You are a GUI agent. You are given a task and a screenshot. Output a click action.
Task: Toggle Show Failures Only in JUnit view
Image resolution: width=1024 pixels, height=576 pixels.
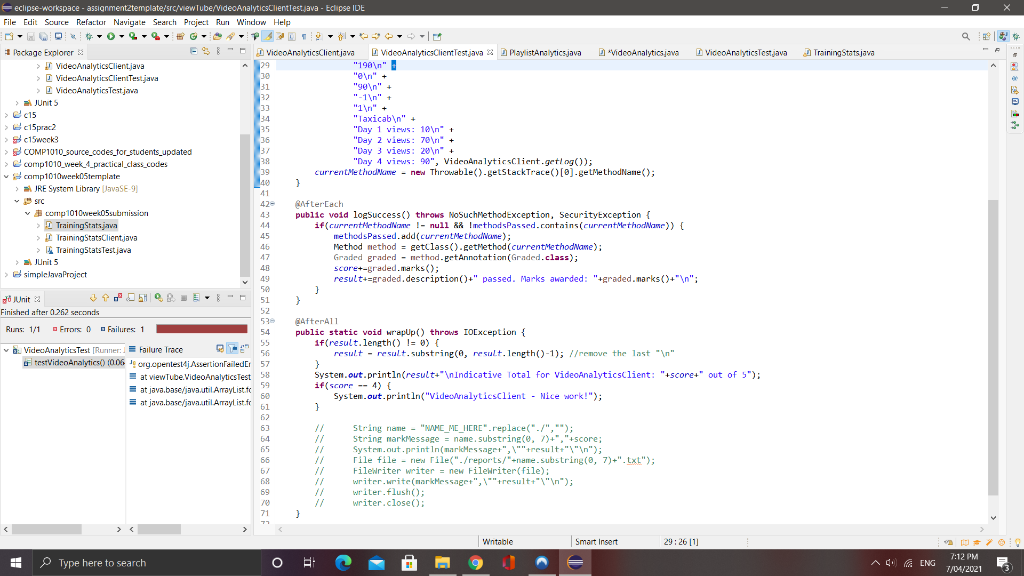click(x=116, y=297)
